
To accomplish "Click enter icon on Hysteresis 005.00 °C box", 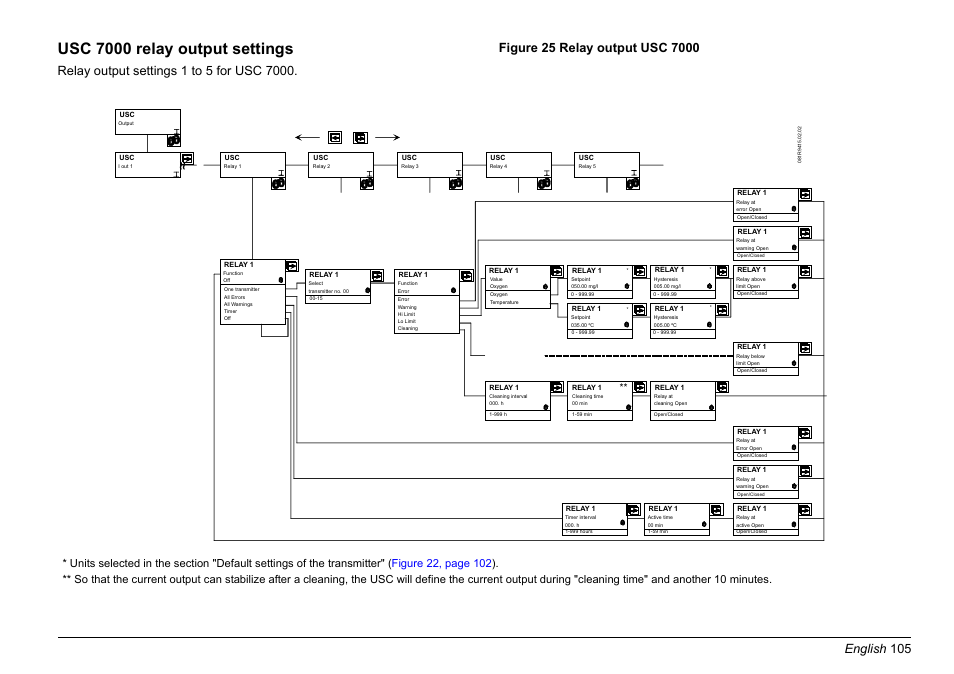I will tap(722, 310).
